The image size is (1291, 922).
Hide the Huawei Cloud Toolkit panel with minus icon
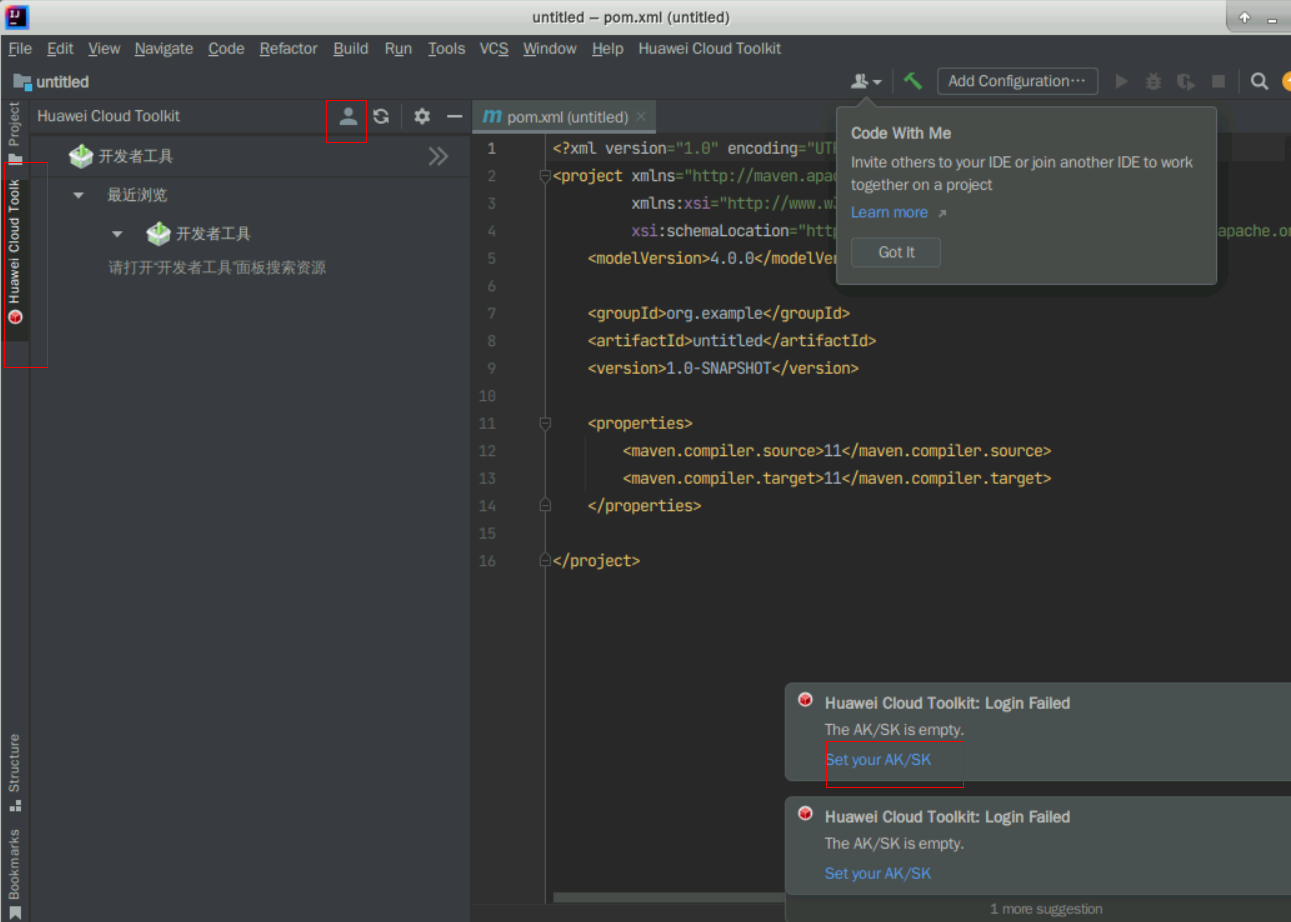454,116
